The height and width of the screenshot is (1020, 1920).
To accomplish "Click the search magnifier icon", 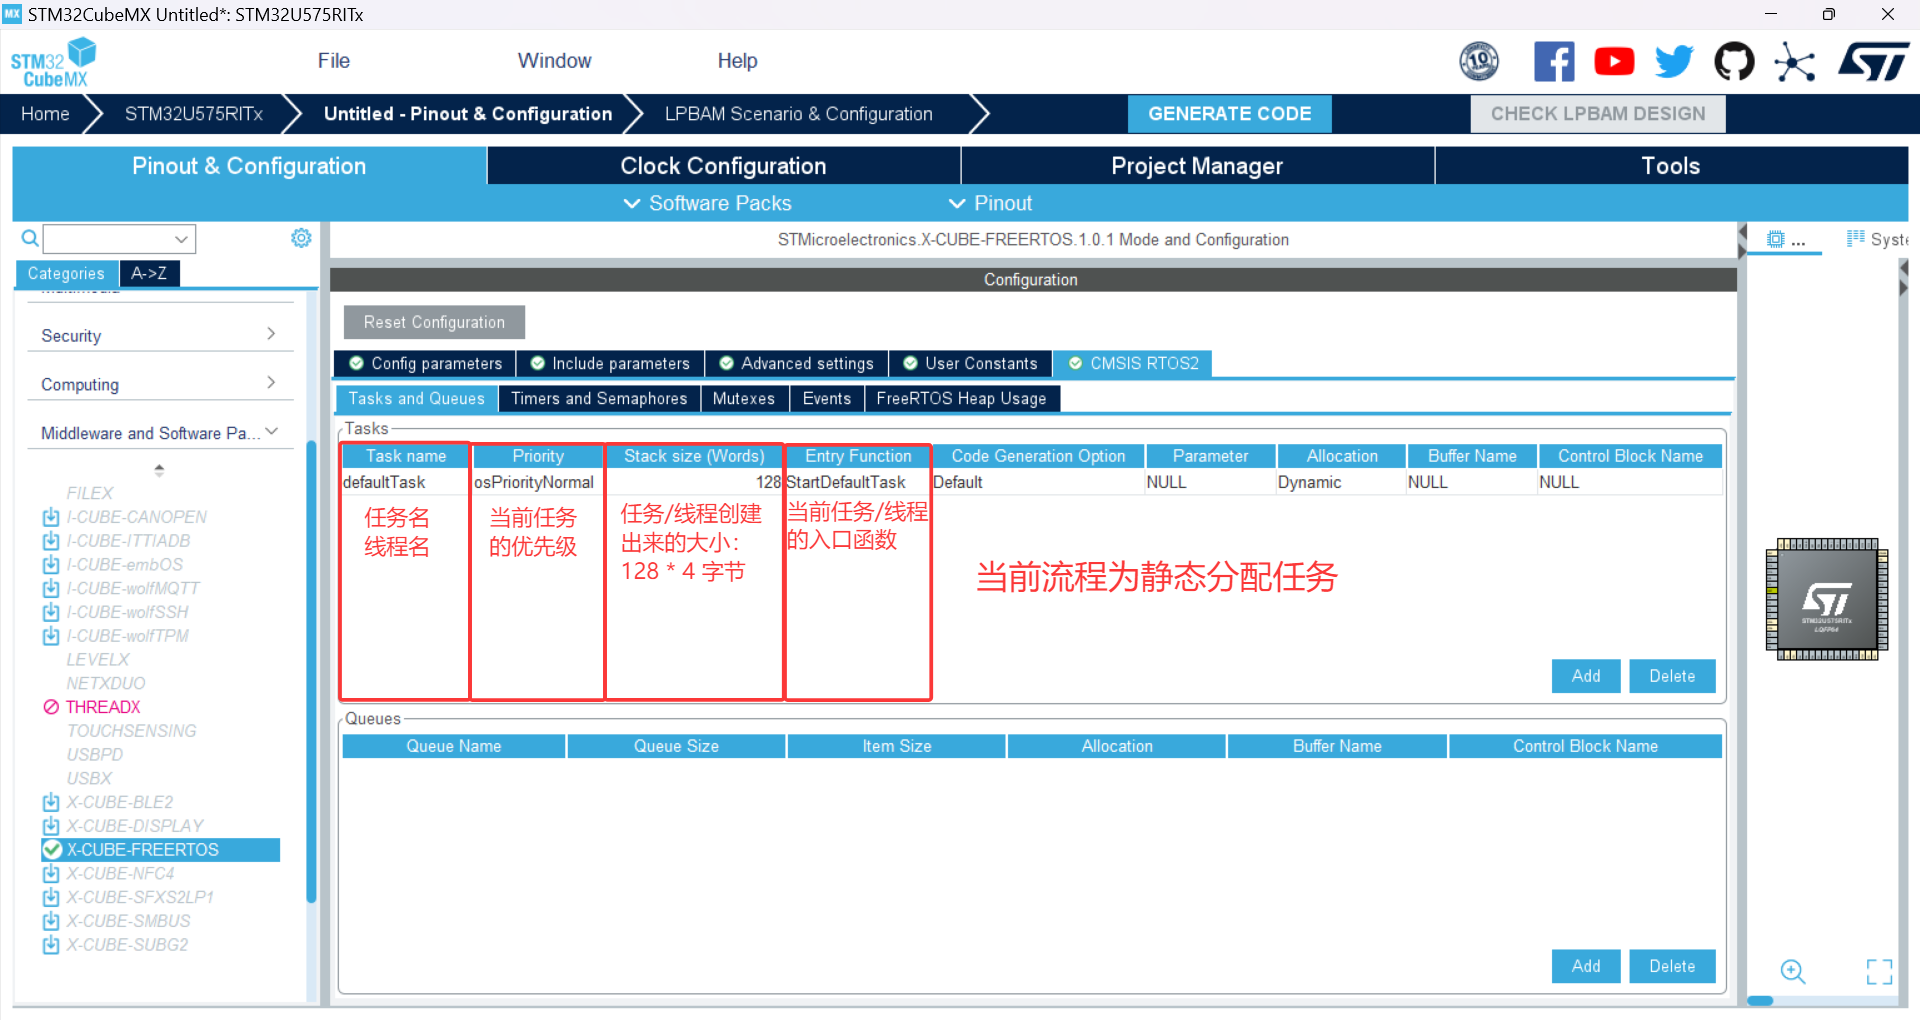I will coord(30,238).
